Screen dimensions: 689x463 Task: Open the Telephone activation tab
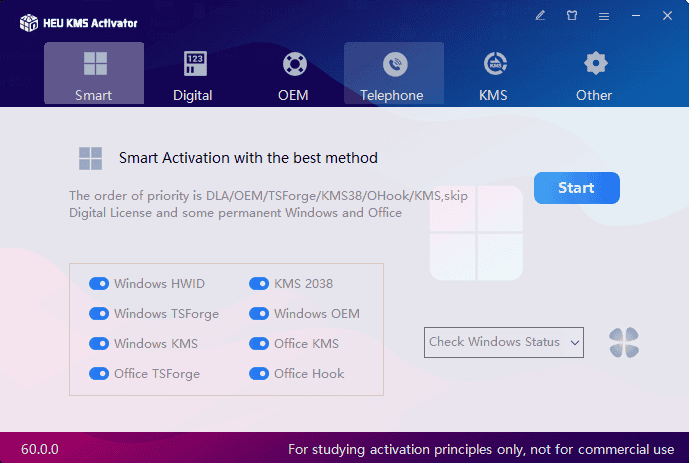pyautogui.click(x=394, y=73)
